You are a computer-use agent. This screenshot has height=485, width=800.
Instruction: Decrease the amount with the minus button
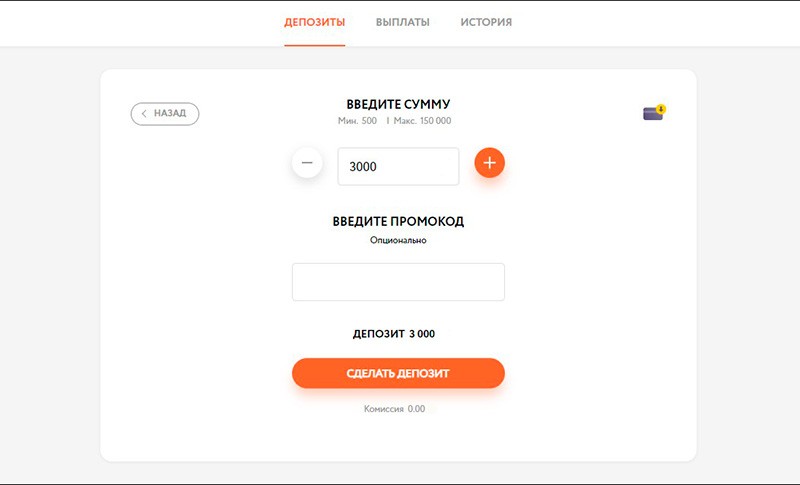pyautogui.click(x=307, y=162)
